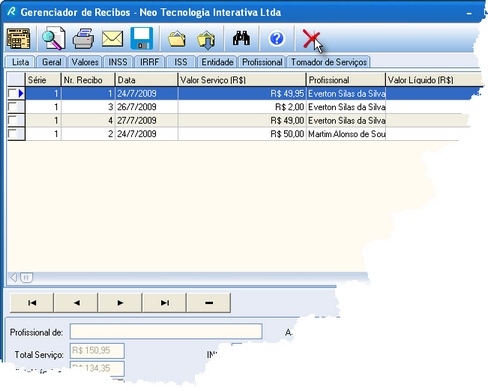Switch to the ISS tab
Viewport: 488px width, 391px height.
181,62
